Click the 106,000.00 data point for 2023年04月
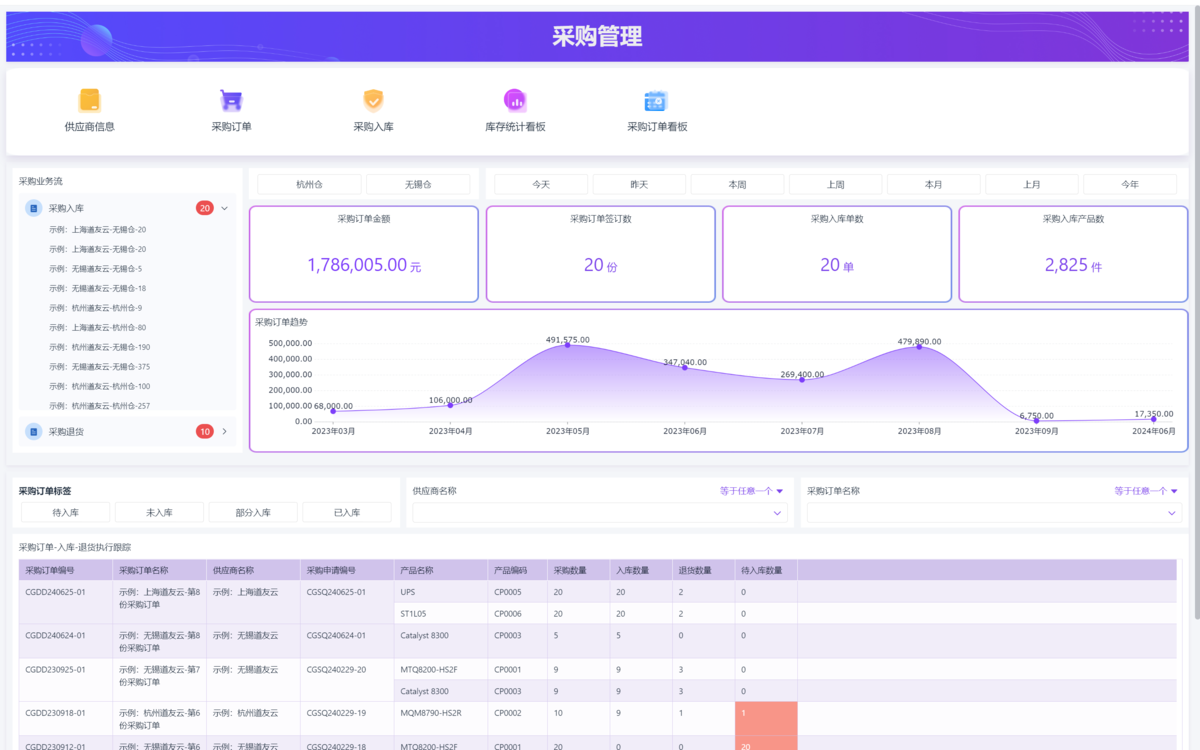The width and height of the screenshot is (1200, 750). 450,405
